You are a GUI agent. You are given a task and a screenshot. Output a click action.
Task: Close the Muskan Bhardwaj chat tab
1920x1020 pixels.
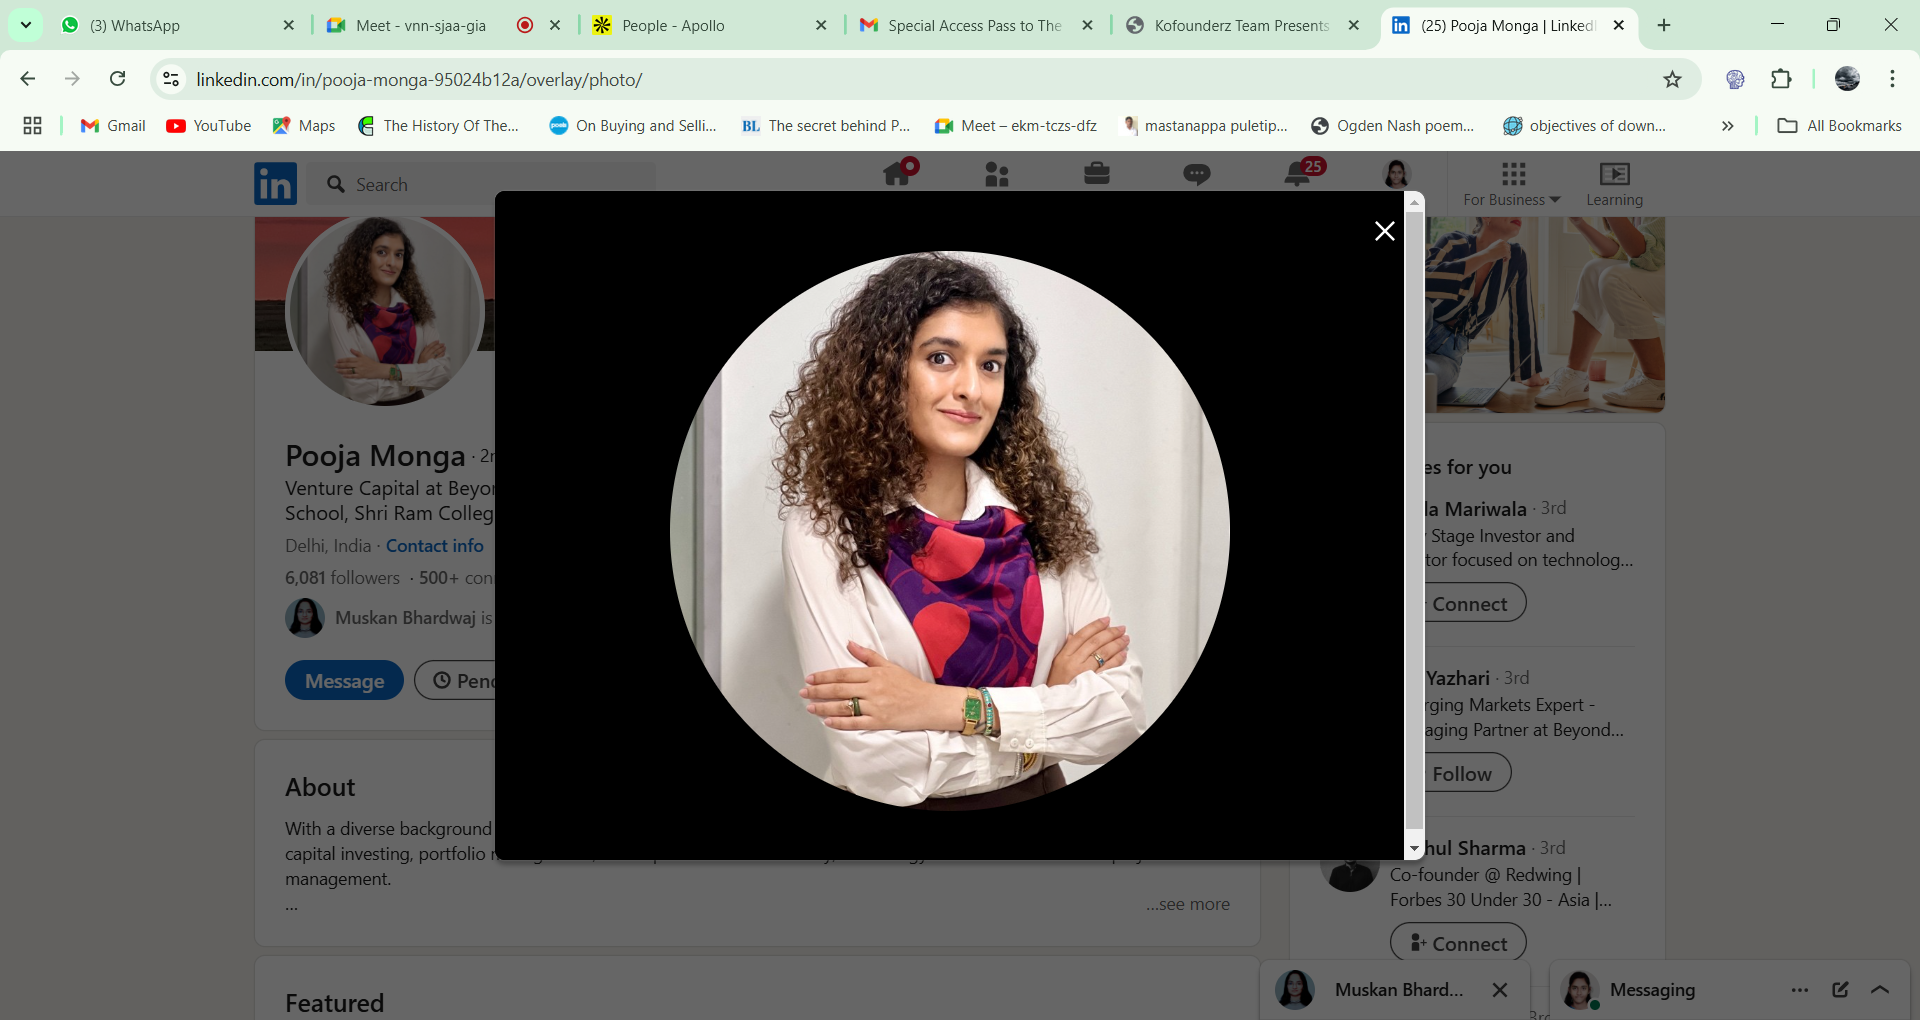coord(1500,990)
